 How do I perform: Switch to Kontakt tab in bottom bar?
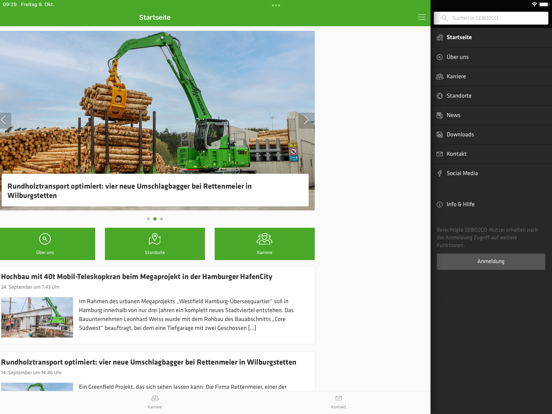tap(338, 402)
